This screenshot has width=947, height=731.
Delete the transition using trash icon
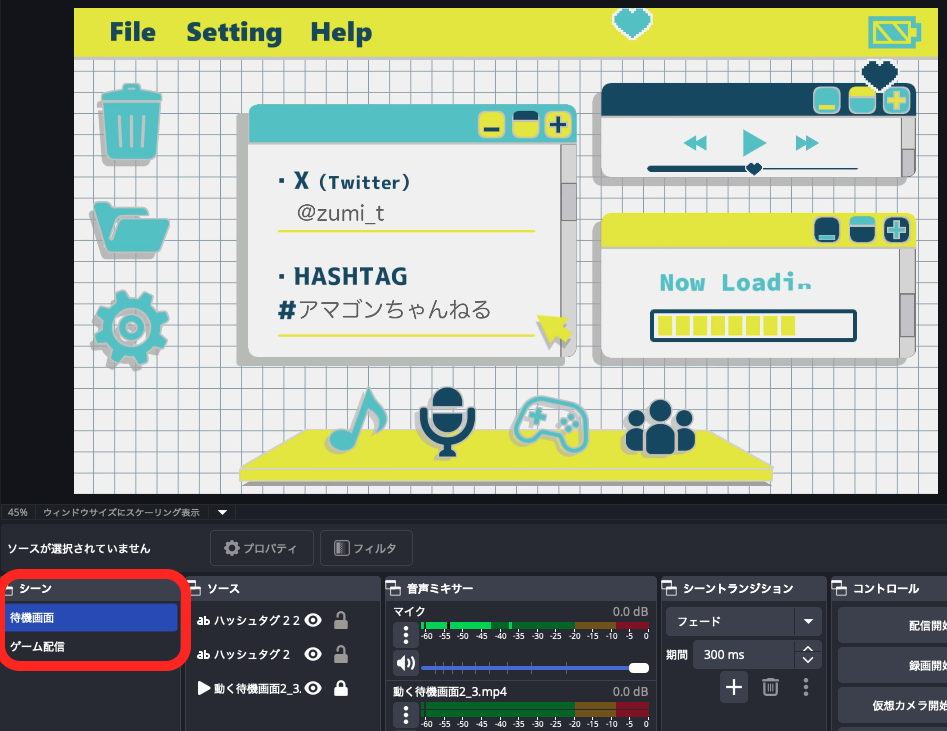click(x=770, y=686)
